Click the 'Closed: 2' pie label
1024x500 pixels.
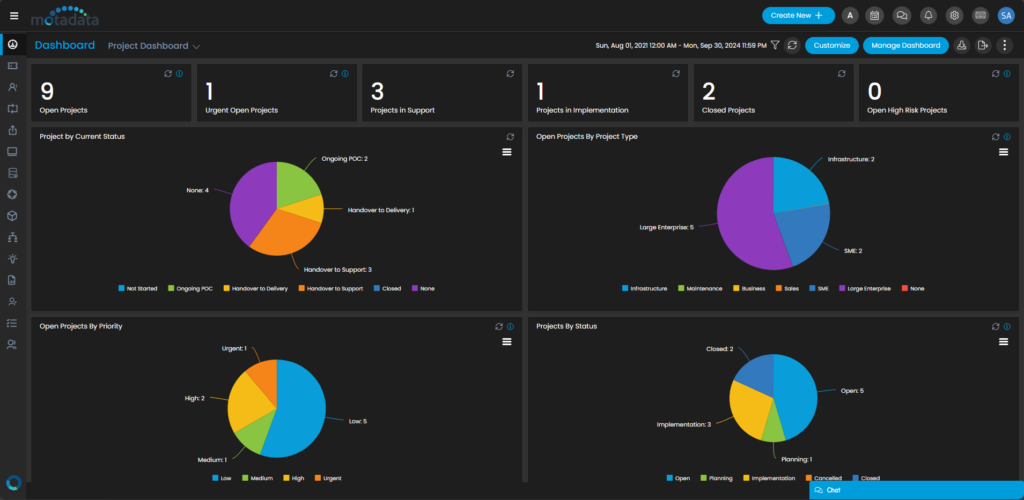click(x=720, y=349)
